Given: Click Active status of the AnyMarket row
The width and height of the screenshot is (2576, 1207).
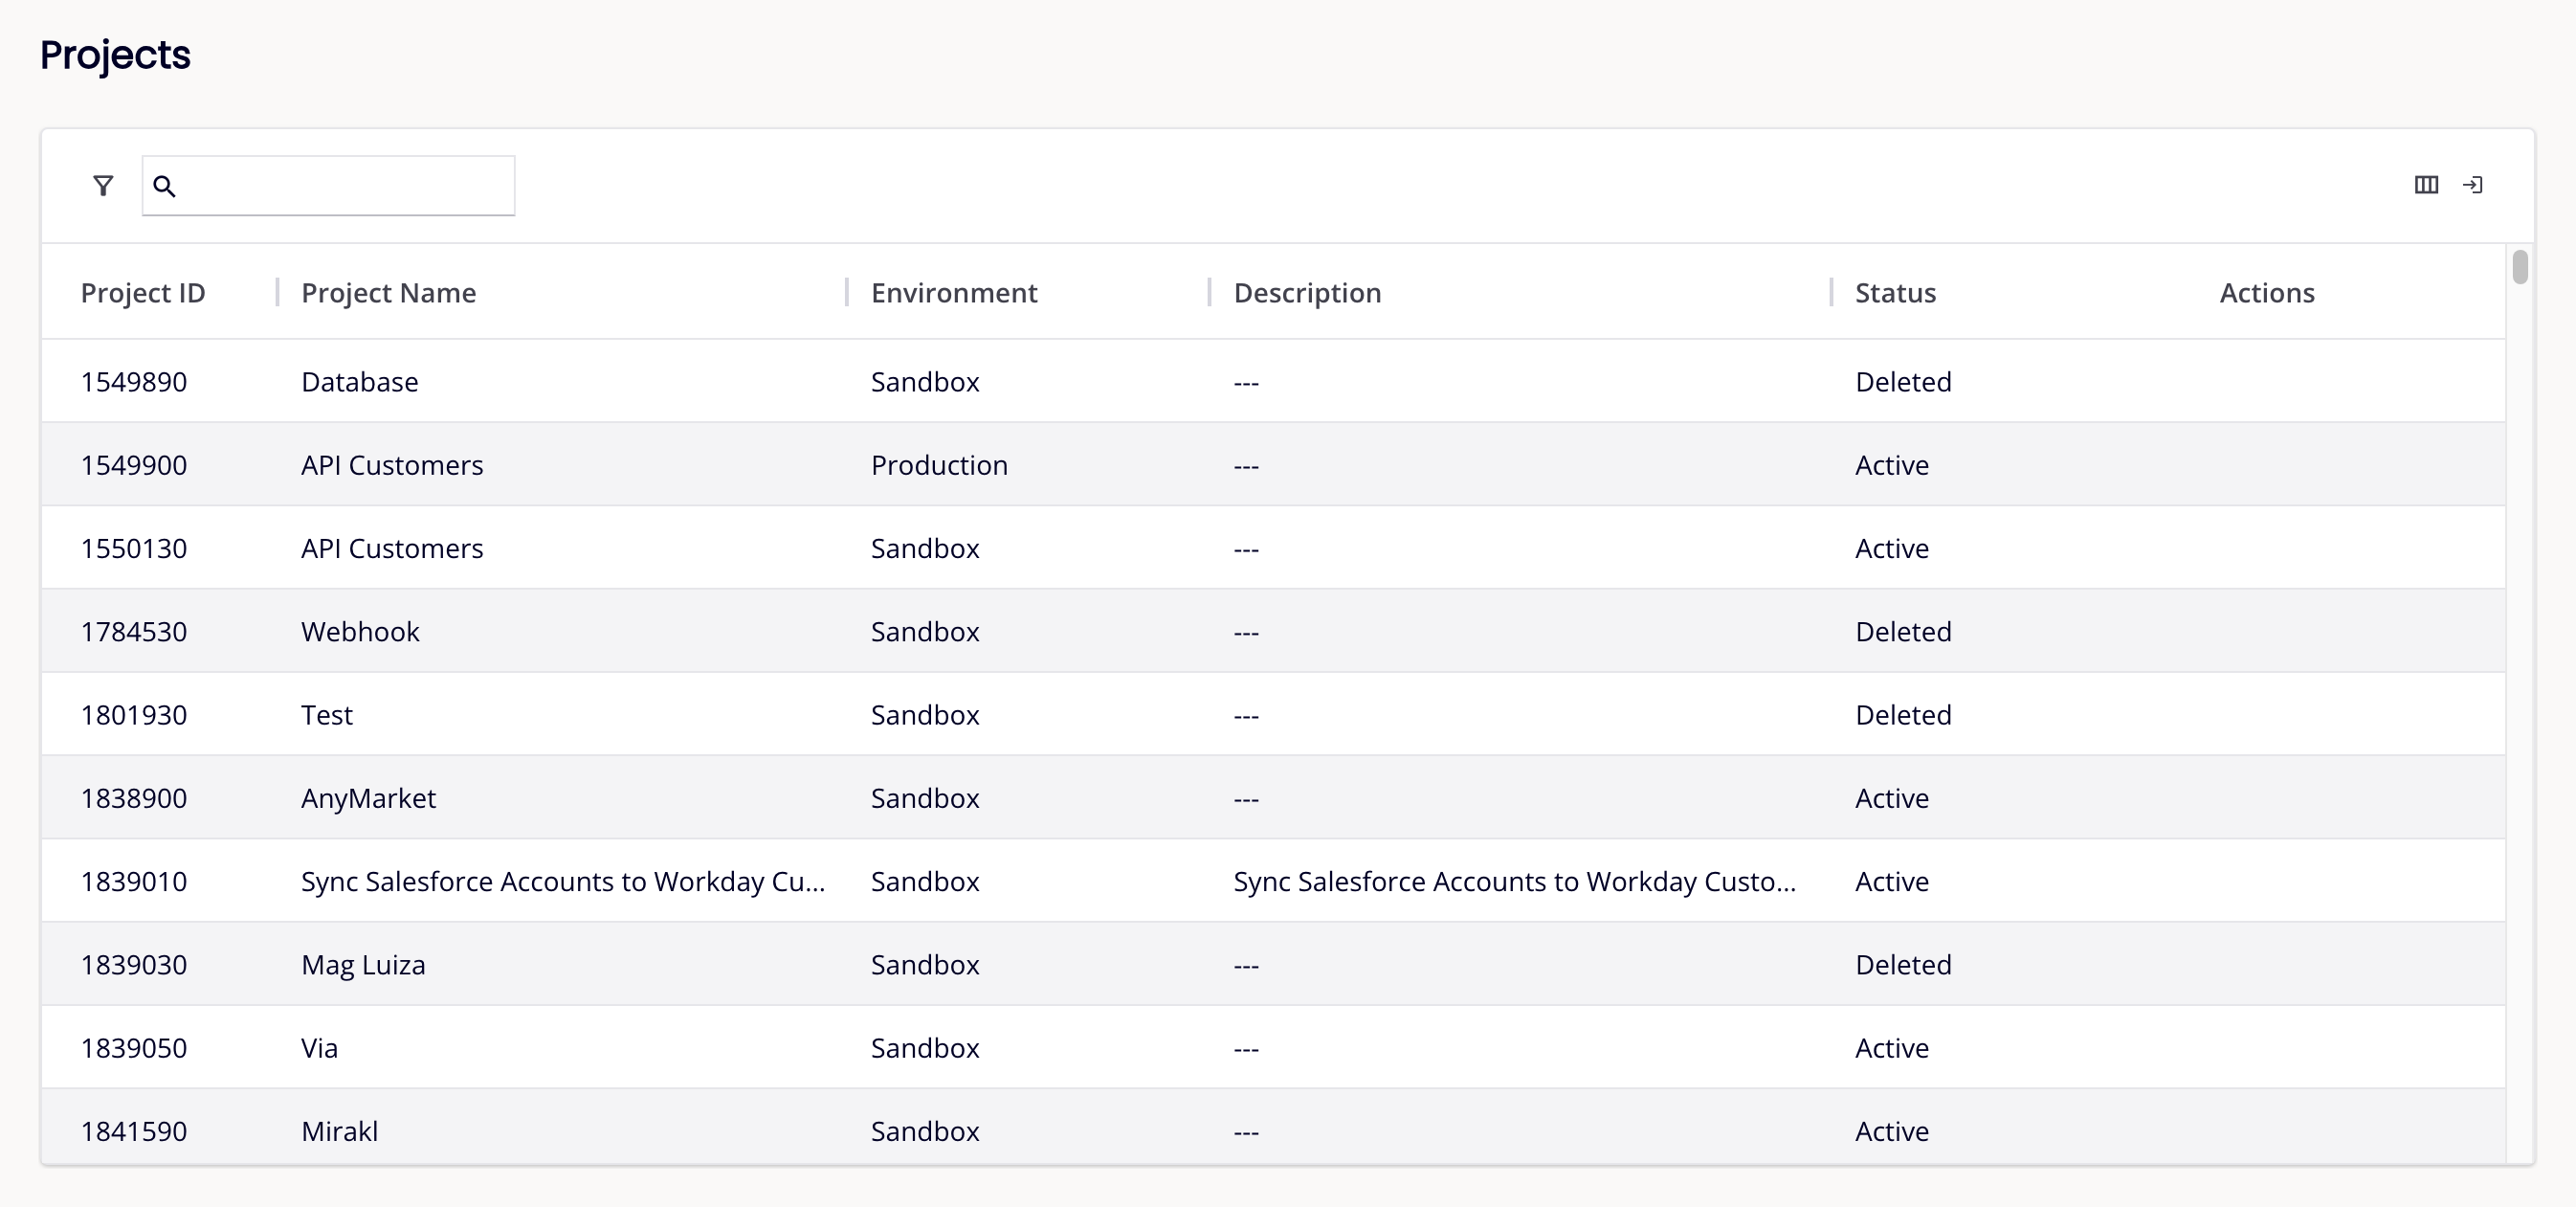Looking at the screenshot, I should pos(1892,798).
